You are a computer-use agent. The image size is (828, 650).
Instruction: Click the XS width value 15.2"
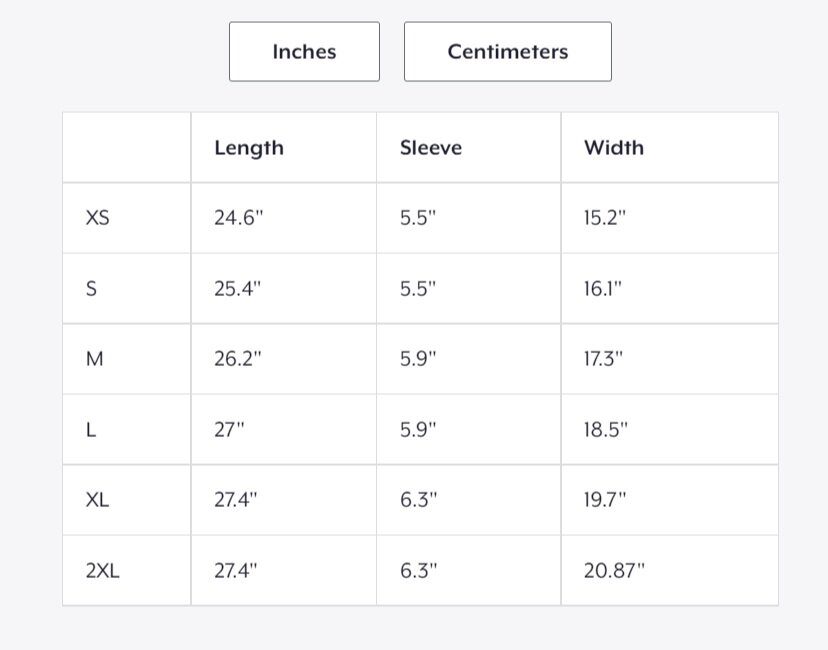(605, 218)
